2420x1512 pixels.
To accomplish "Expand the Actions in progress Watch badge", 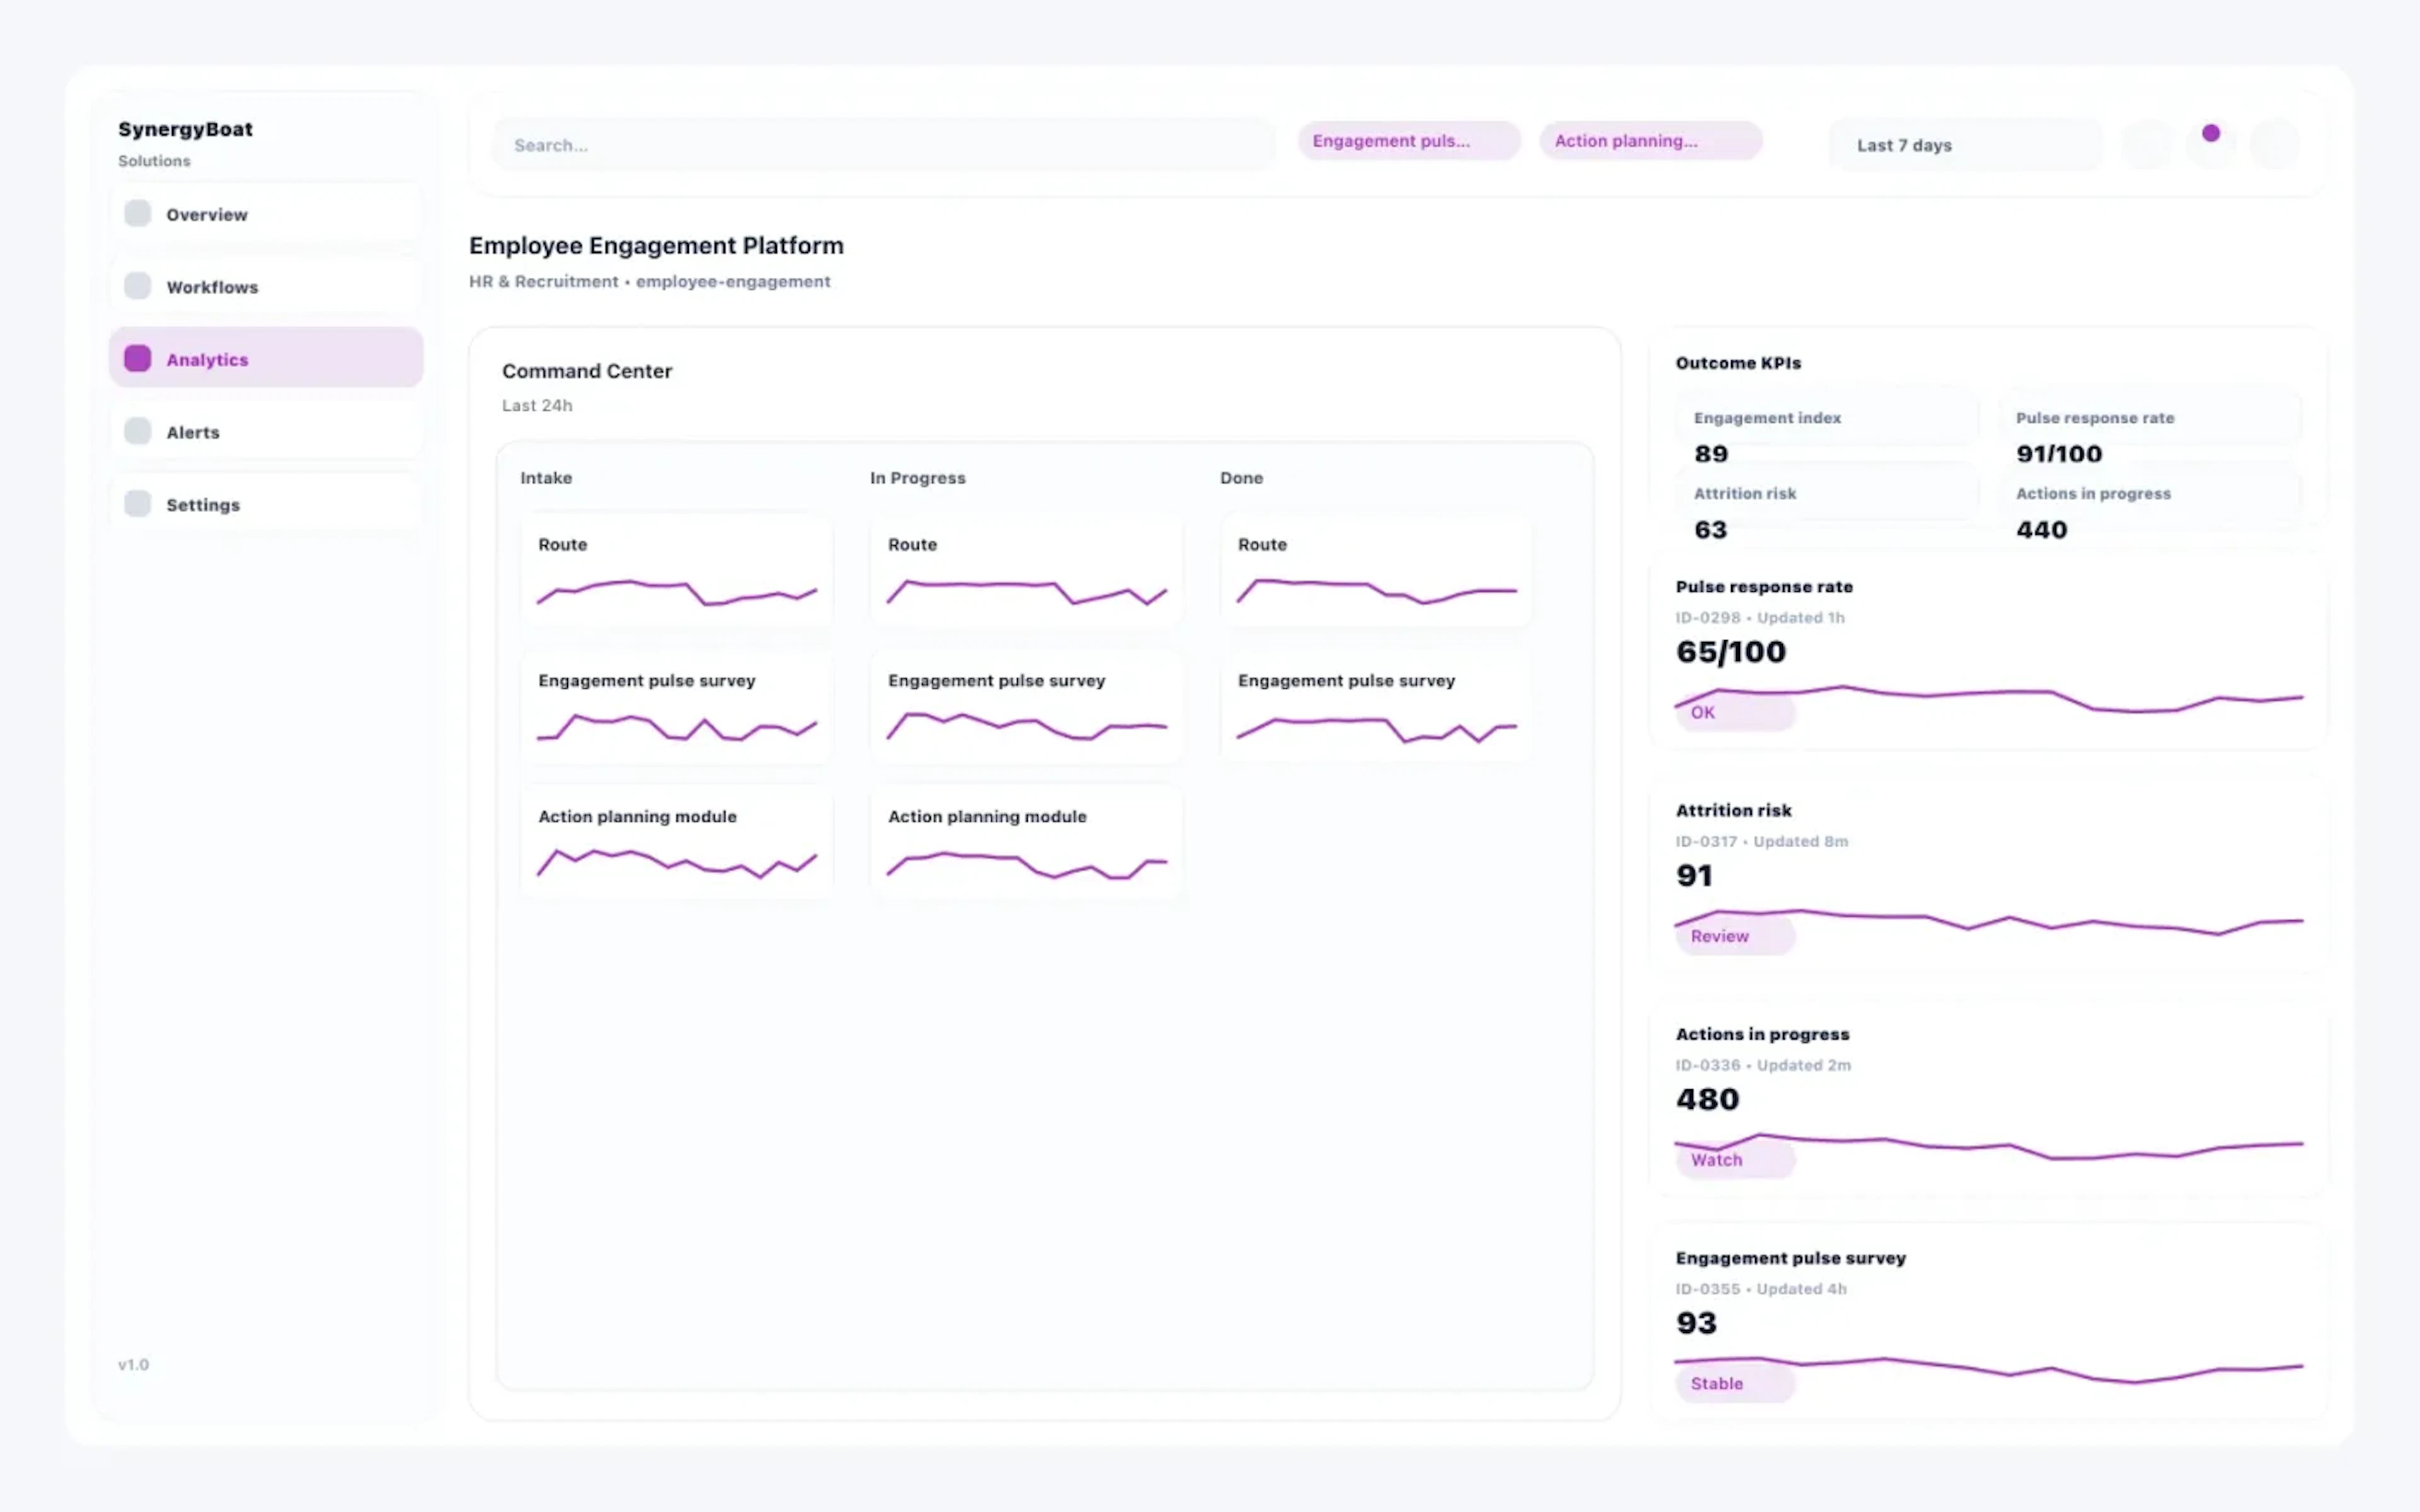I will coord(1734,1159).
